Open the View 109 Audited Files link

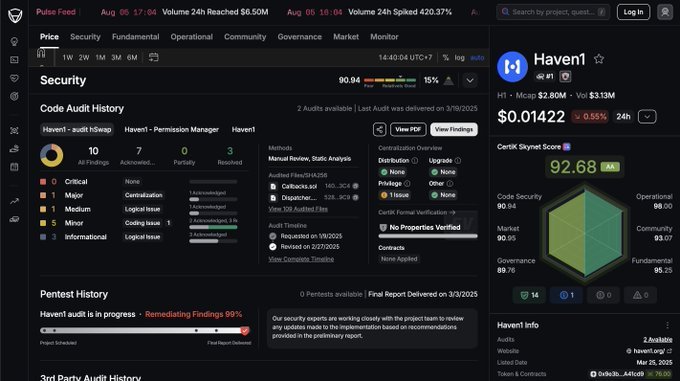[x=298, y=209]
